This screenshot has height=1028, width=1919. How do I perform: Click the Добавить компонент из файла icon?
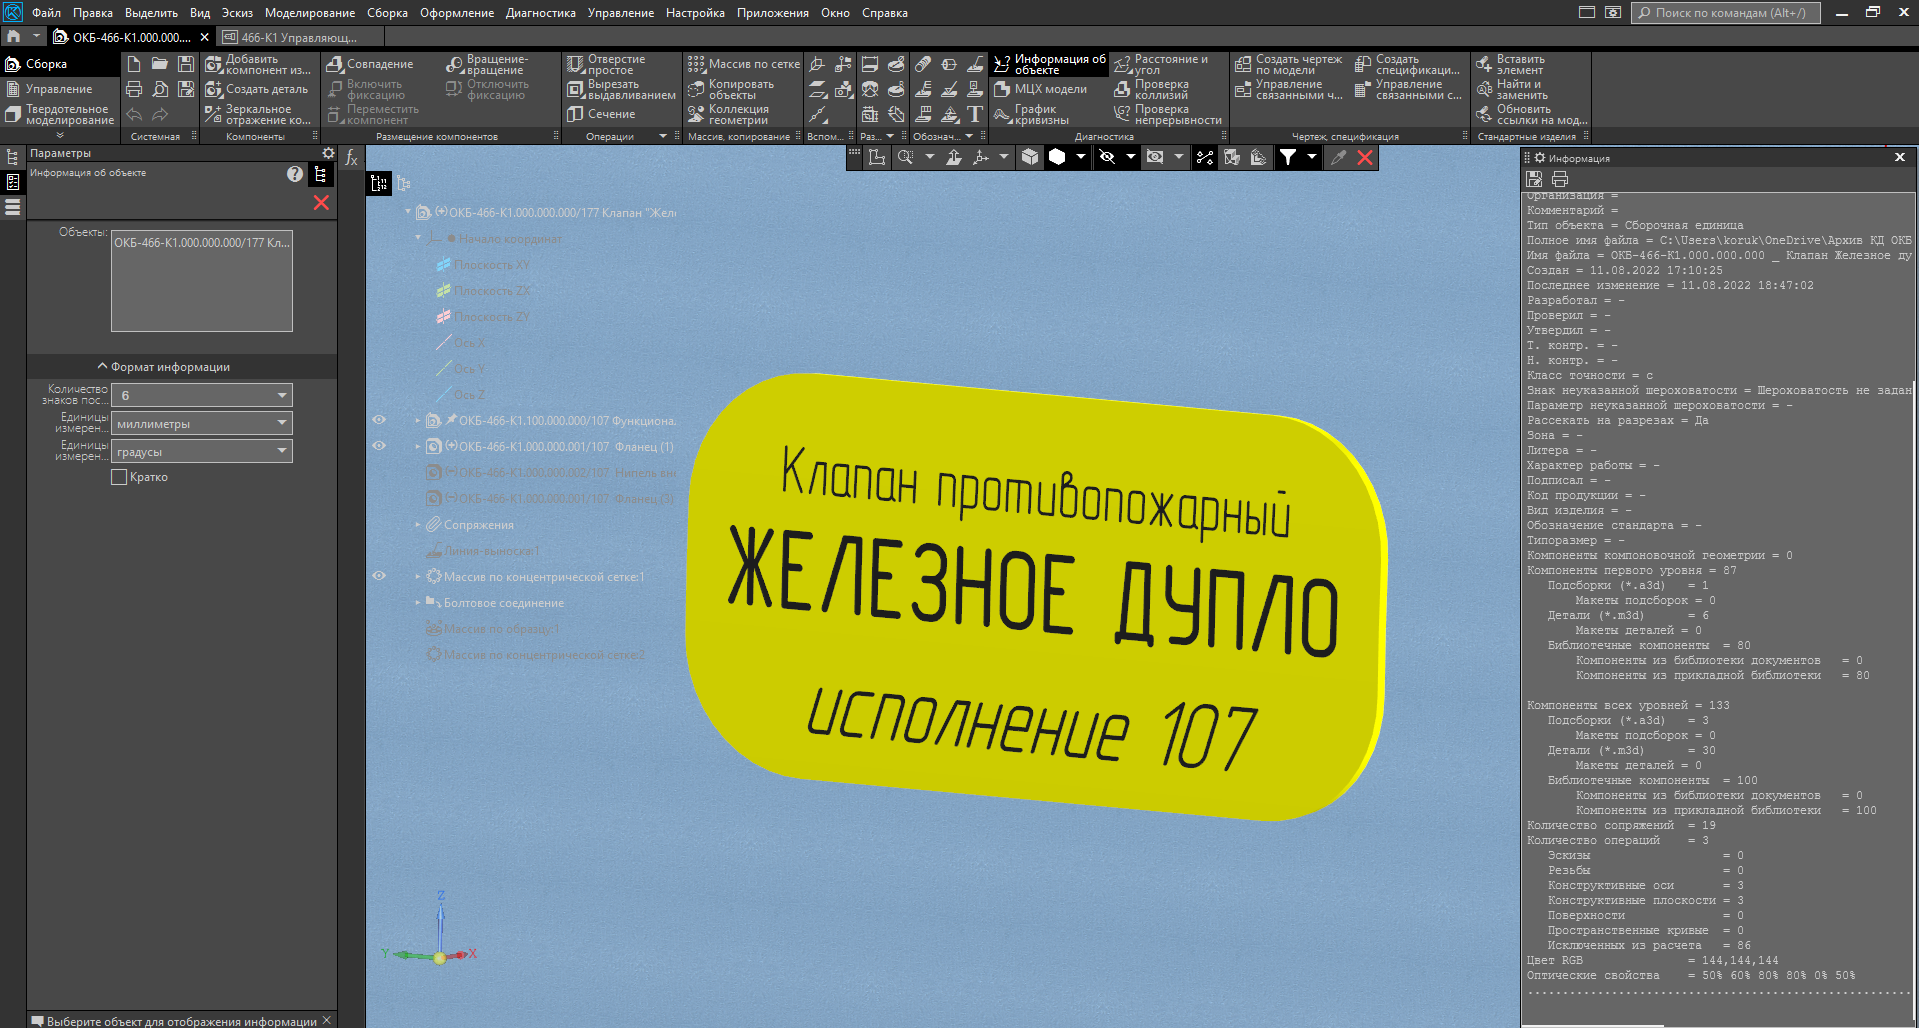coord(214,64)
